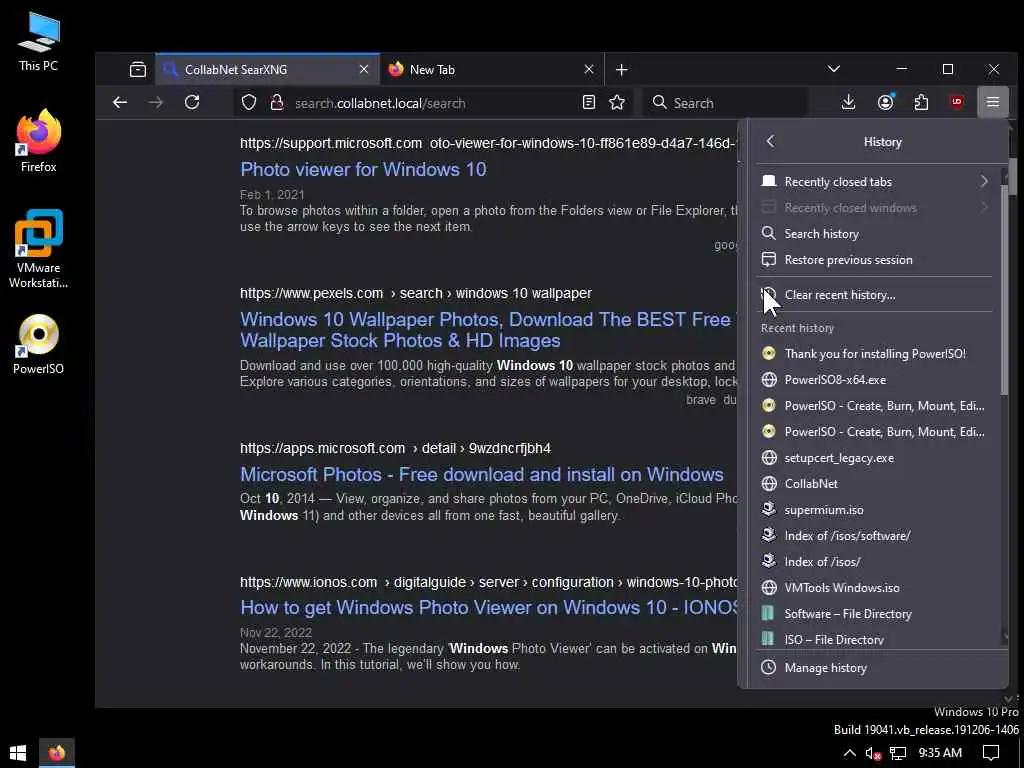This screenshot has width=1024, height=768.
Task: Close the CollabNet SearXNG tab
Action: coord(364,69)
